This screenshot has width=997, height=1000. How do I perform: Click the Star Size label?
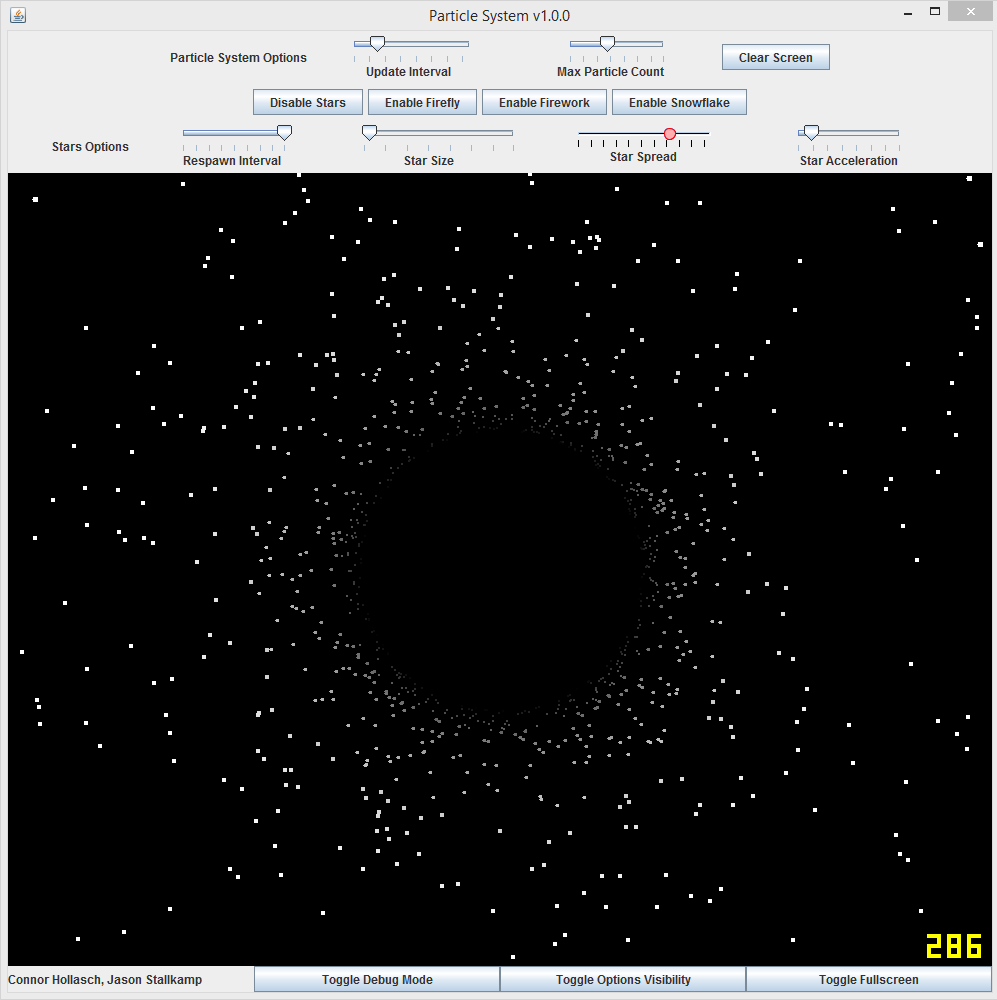[429, 161]
